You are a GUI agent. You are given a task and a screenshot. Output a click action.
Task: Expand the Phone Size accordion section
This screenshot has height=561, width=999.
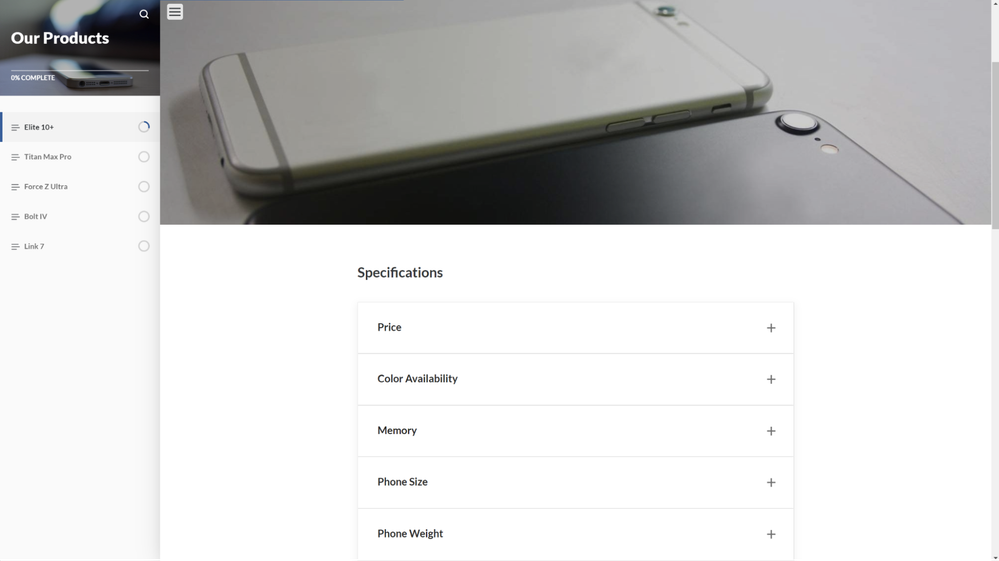(575, 483)
